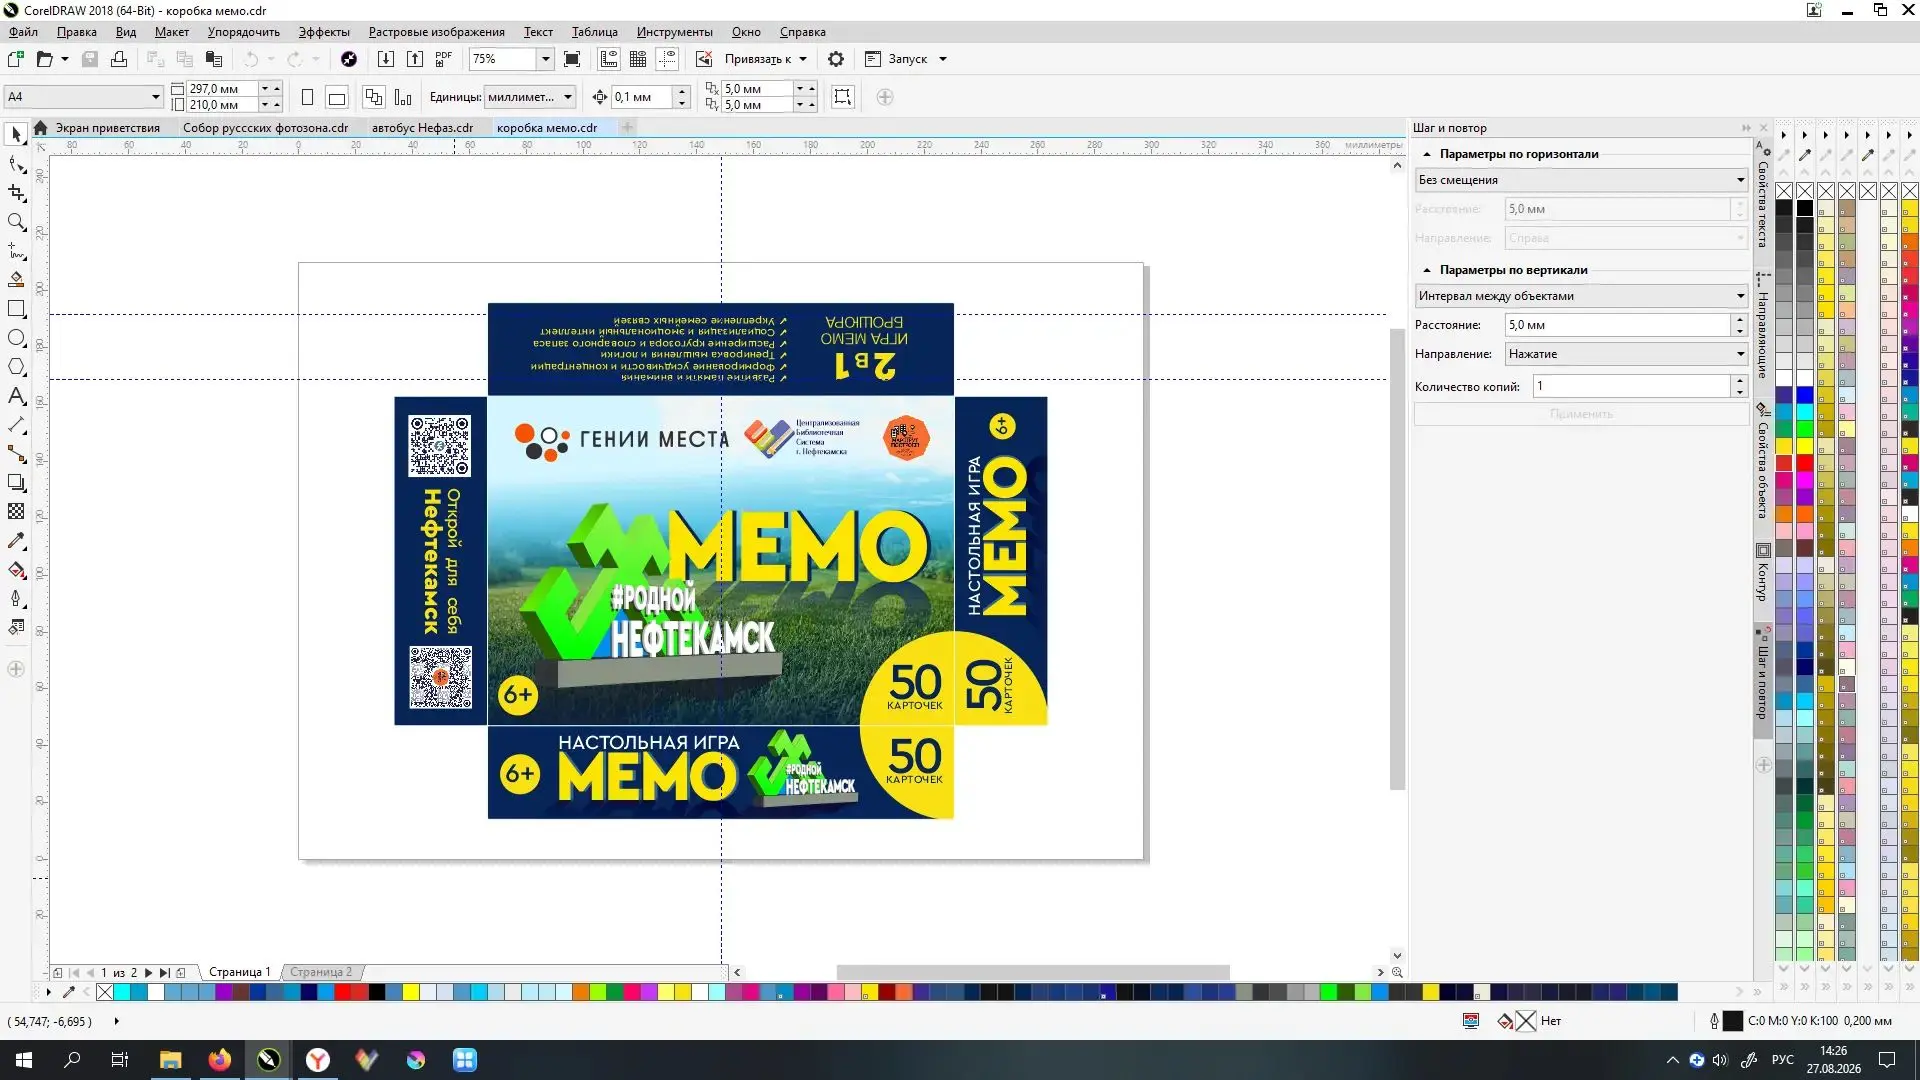The width and height of the screenshot is (1920, 1080).
Task: Select the Color Eyedropper tool
Action: 16,541
